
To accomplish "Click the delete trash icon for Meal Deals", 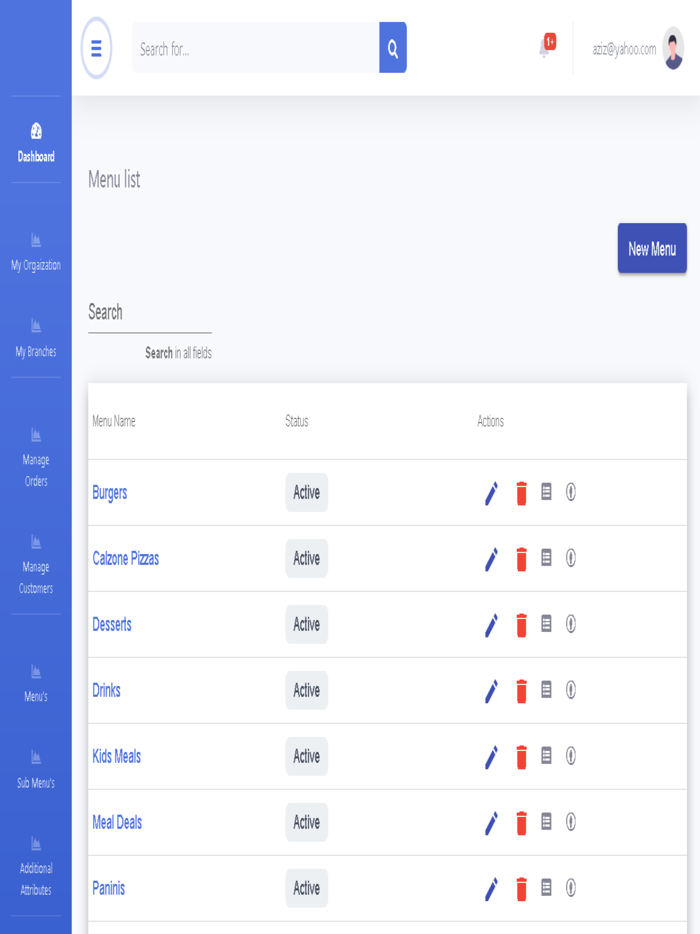I will pos(521,822).
